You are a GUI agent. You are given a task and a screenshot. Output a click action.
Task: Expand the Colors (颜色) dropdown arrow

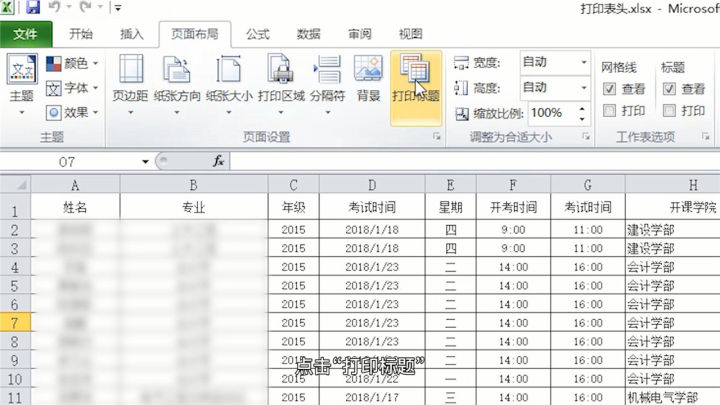[96, 63]
